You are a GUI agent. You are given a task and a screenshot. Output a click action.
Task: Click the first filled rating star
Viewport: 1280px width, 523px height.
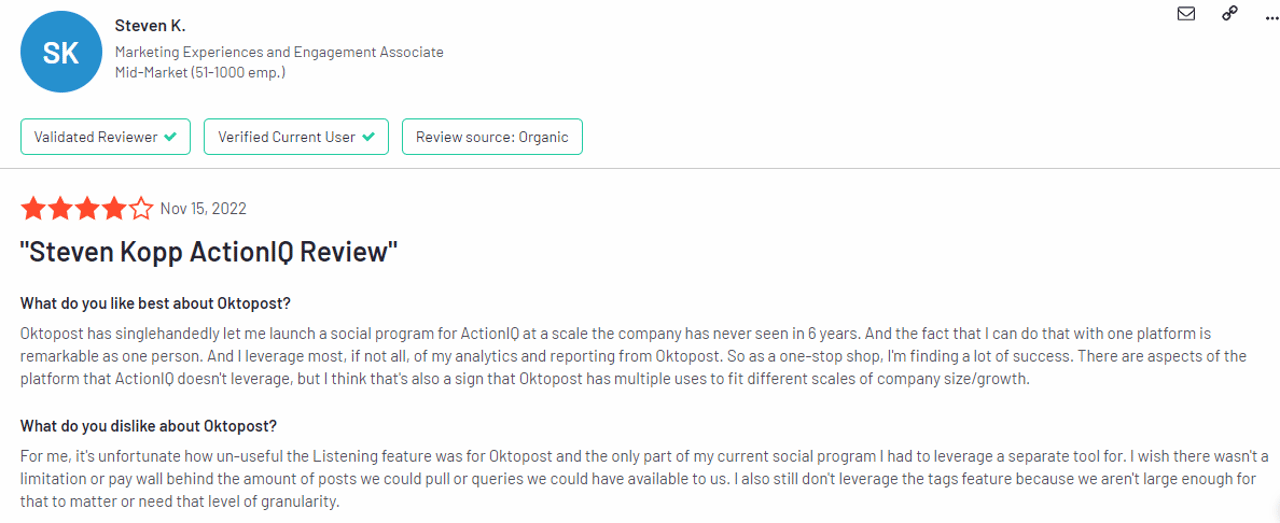pyautogui.click(x=33, y=209)
